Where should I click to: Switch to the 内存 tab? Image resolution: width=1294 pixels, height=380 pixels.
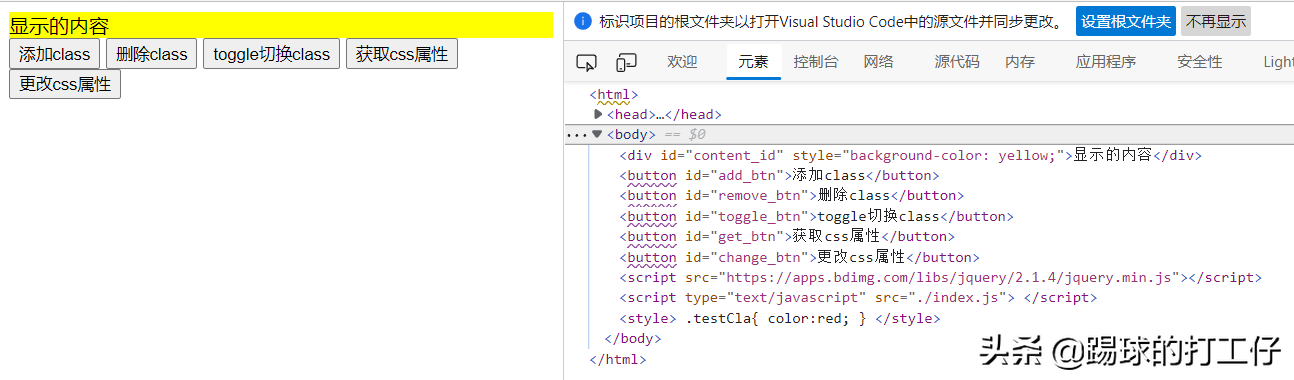coord(1020,62)
